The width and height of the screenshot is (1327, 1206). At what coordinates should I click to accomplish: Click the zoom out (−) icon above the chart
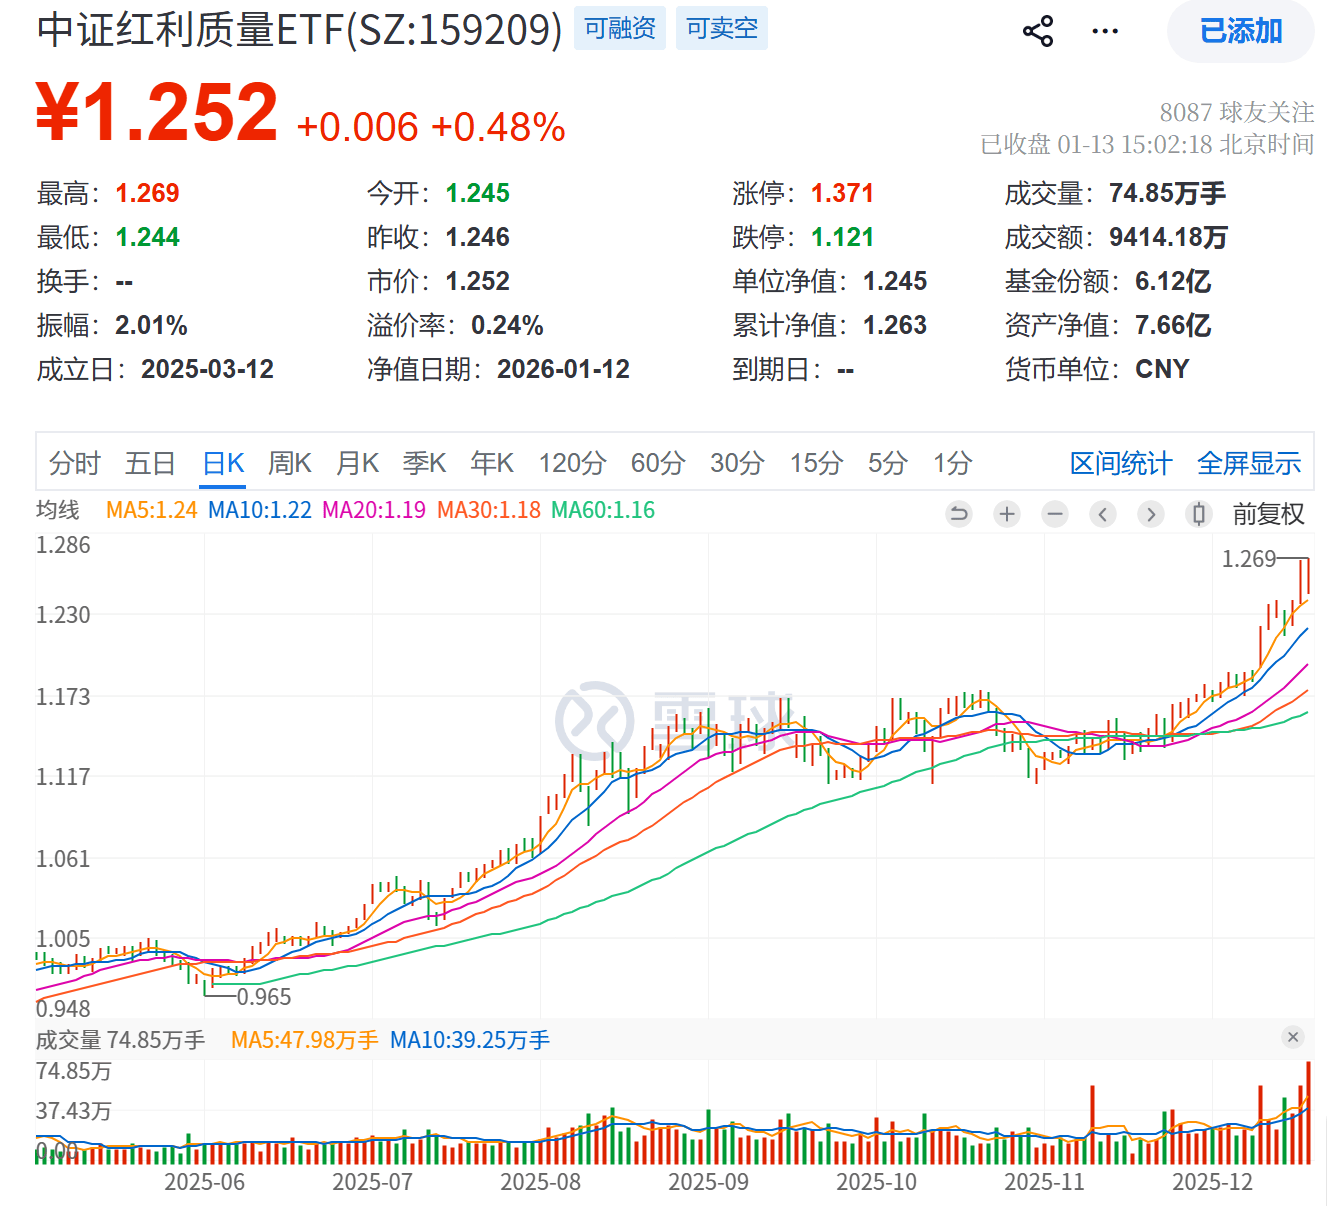[x=1054, y=513]
